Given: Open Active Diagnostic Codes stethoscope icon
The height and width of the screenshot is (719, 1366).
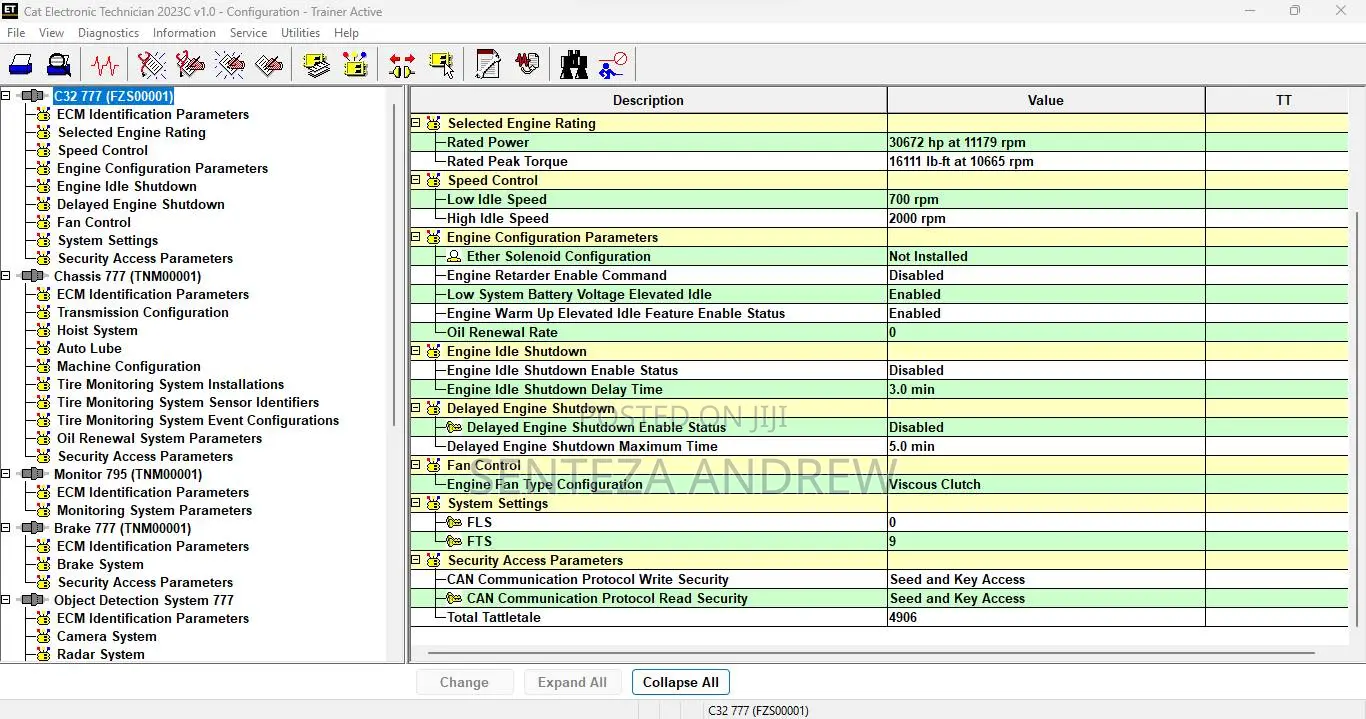Looking at the screenshot, I should pos(152,65).
